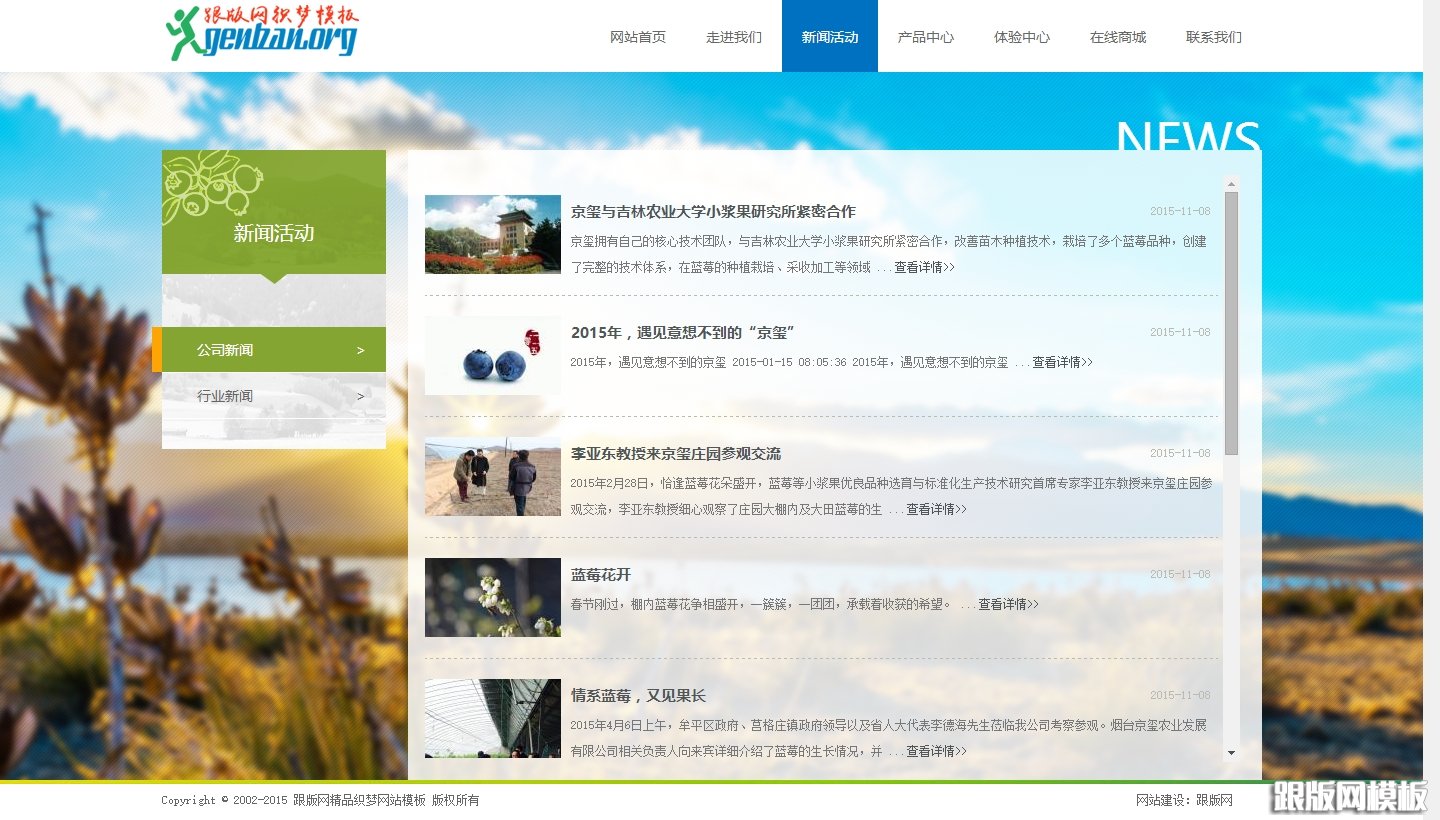Select the highlighted 新闻活动 tab

point(829,36)
